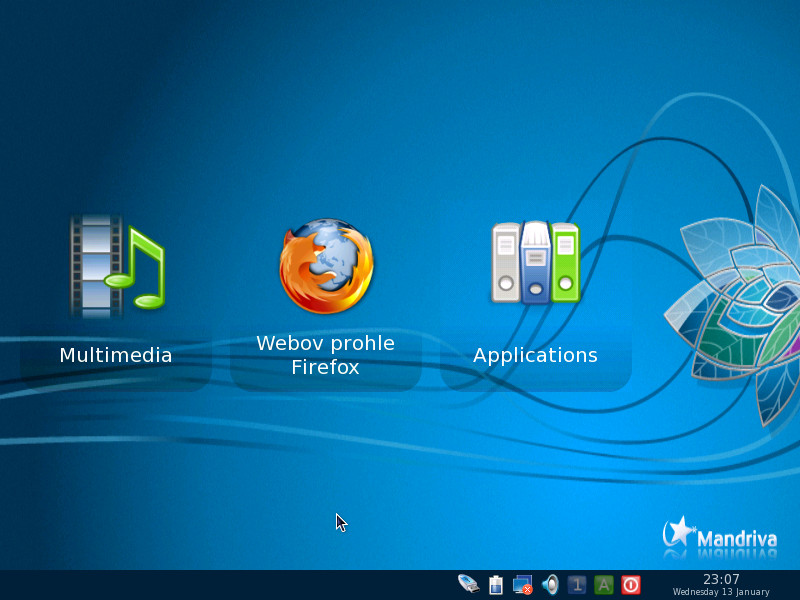
Task: Click the Wednesday 13 January date
Action: tap(721, 592)
